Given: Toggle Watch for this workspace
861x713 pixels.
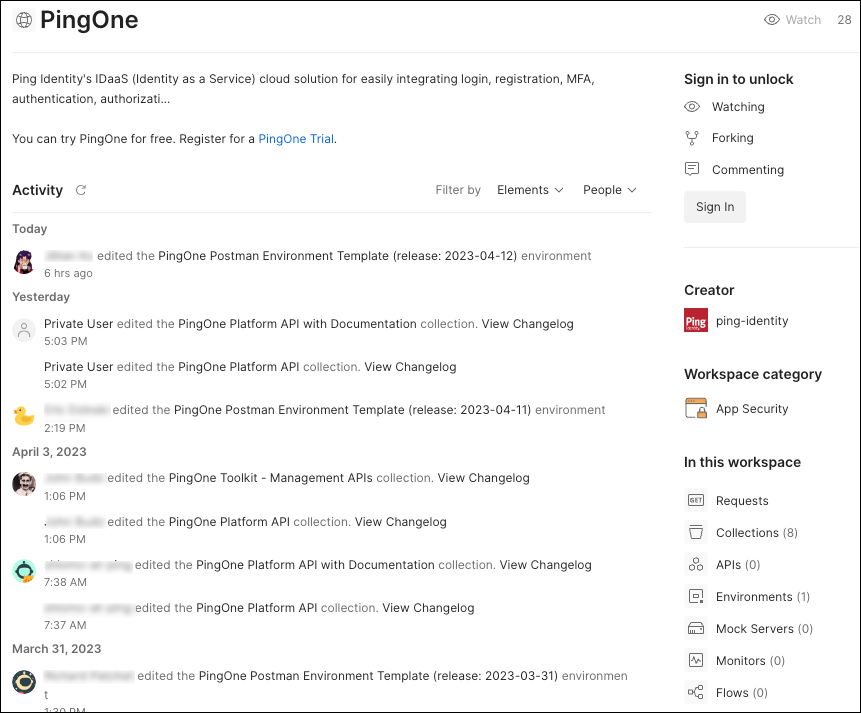Looking at the screenshot, I should click(793, 19).
